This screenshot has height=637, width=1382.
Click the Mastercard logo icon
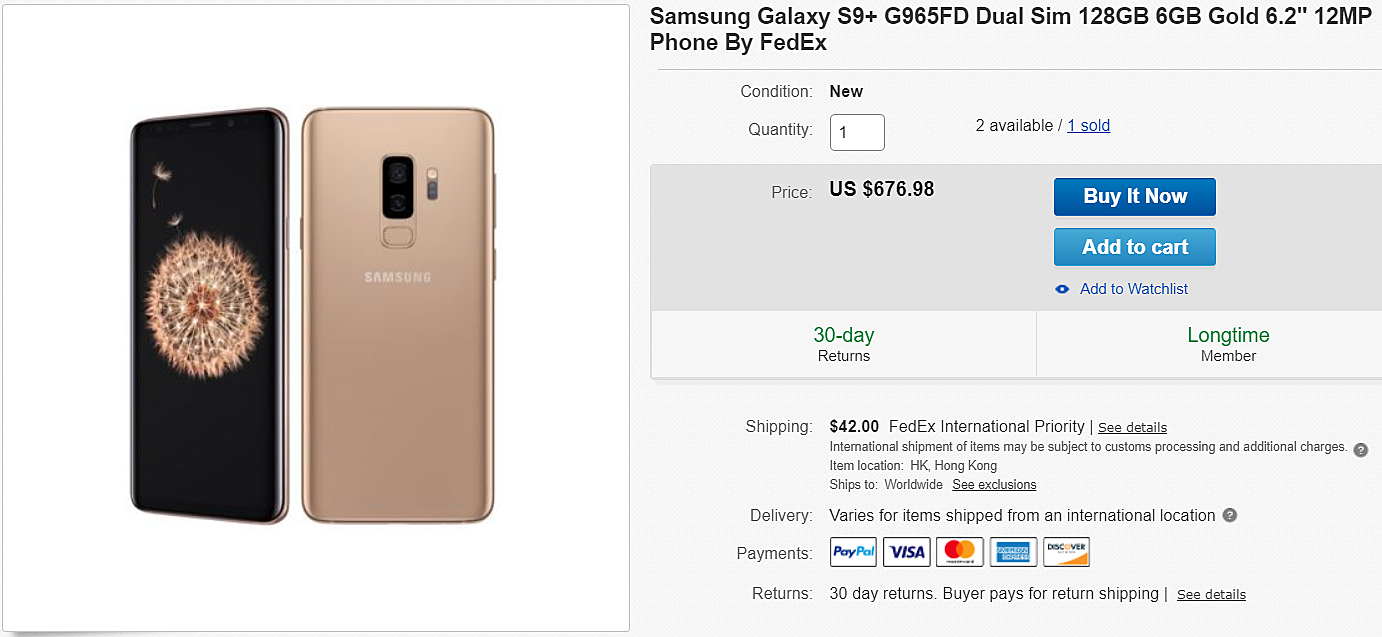click(x=960, y=552)
